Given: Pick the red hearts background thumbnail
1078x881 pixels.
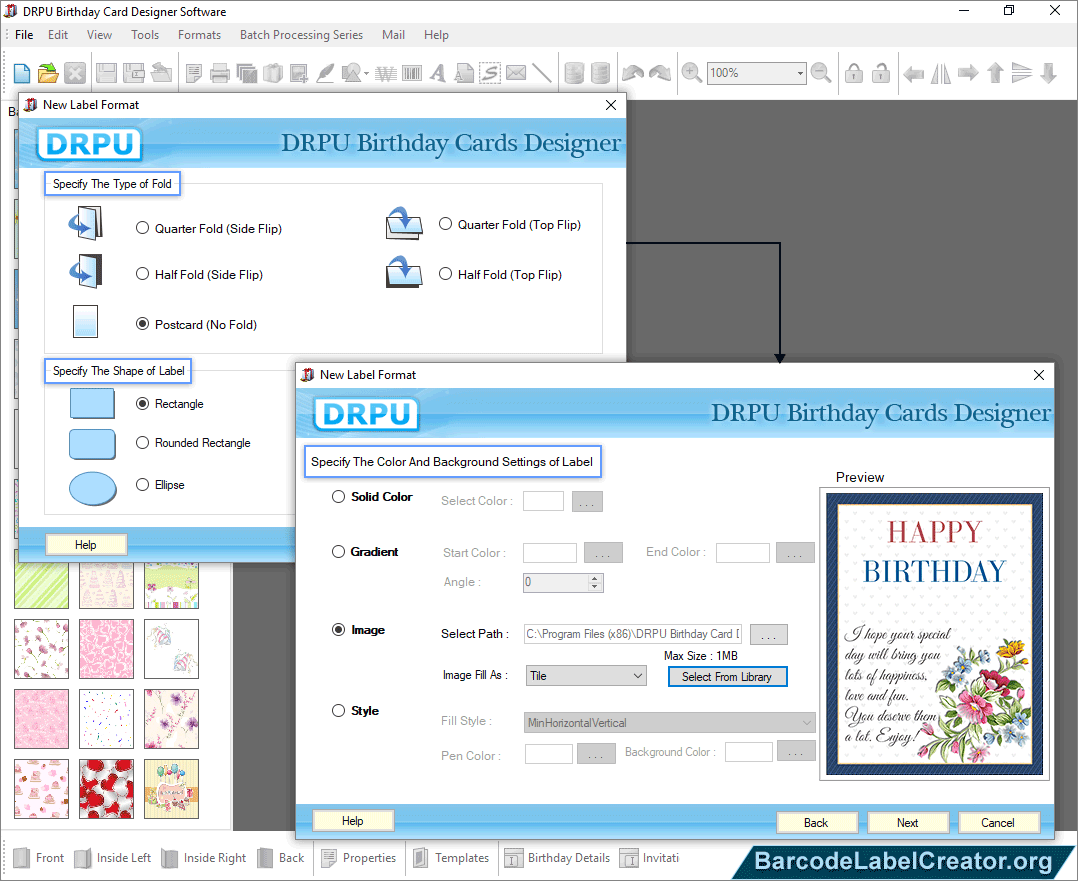Looking at the screenshot, I should 107,789.
